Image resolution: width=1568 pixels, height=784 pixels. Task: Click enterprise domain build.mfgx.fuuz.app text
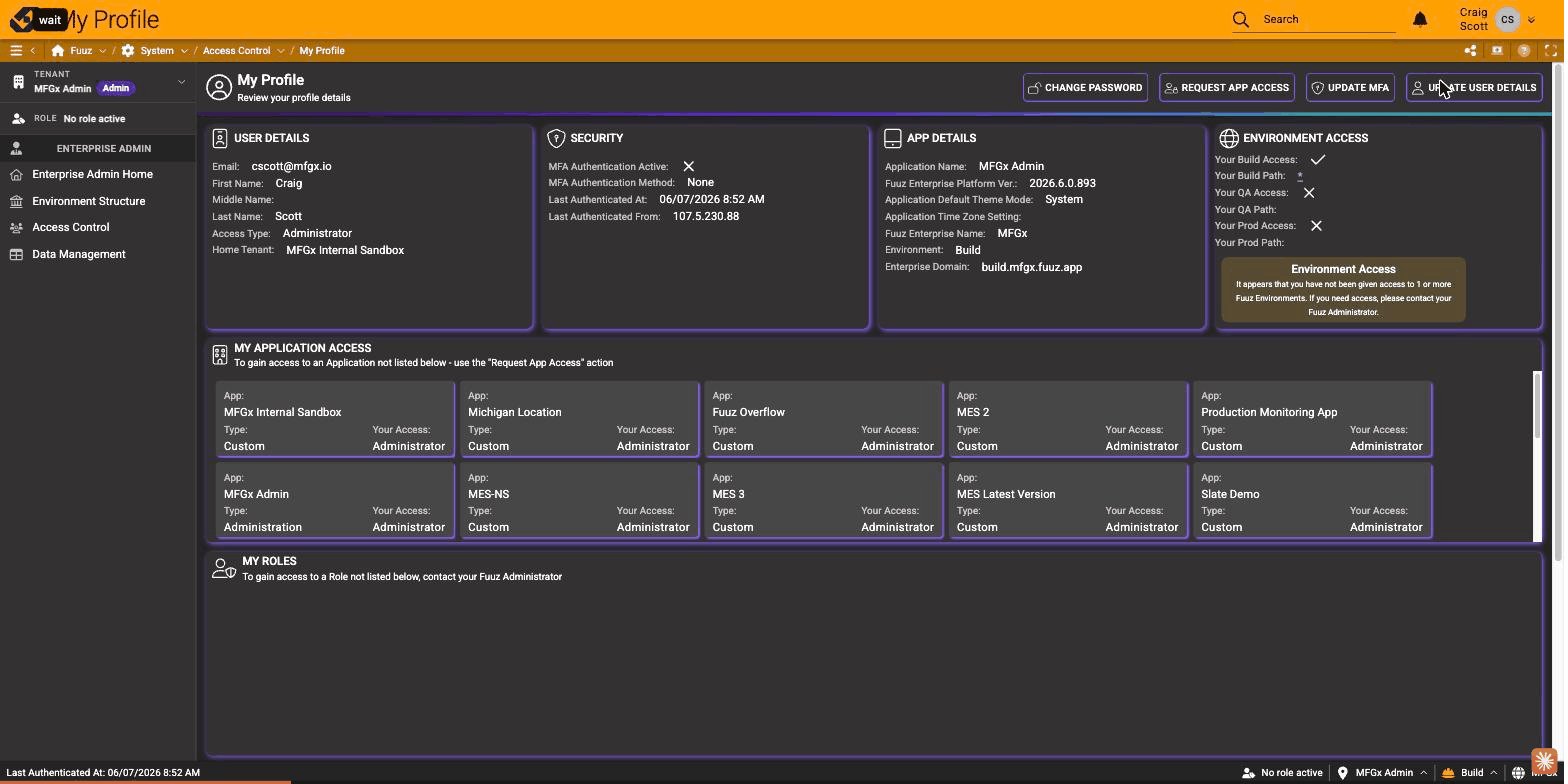click(1031, 267)
